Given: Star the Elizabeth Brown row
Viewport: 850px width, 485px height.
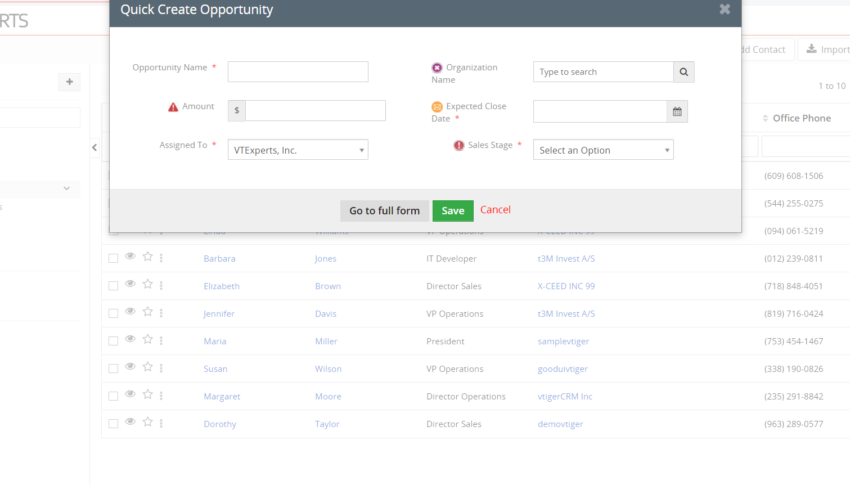Looking at the screenshot, I should pos(147,284).
